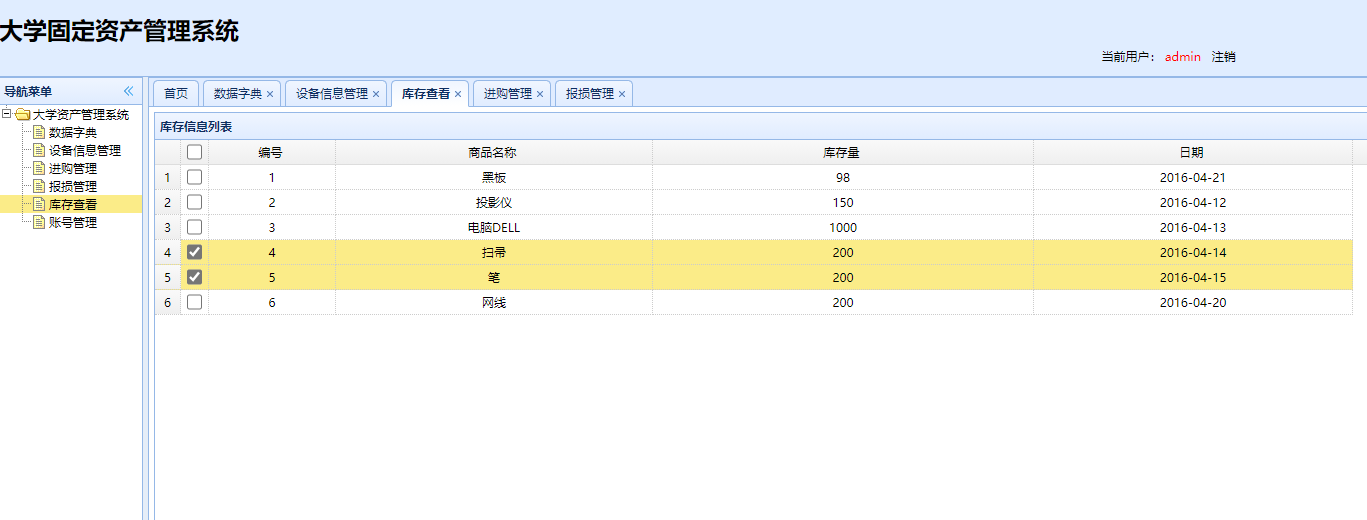Close the 进购管理 tab
This screenshot has height=520, width=1367.
(x=540, y=94)
